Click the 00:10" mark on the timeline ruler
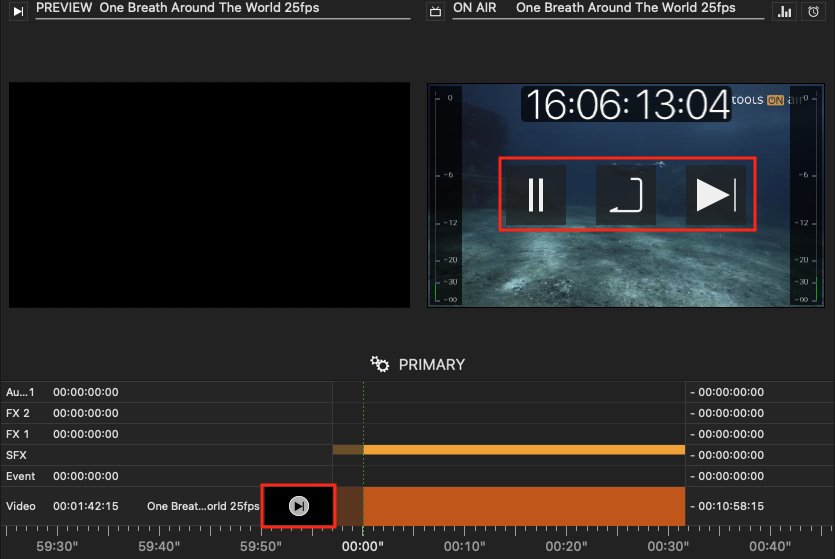The width and height of the screenshot is (835, 559). tap(464, 546)
